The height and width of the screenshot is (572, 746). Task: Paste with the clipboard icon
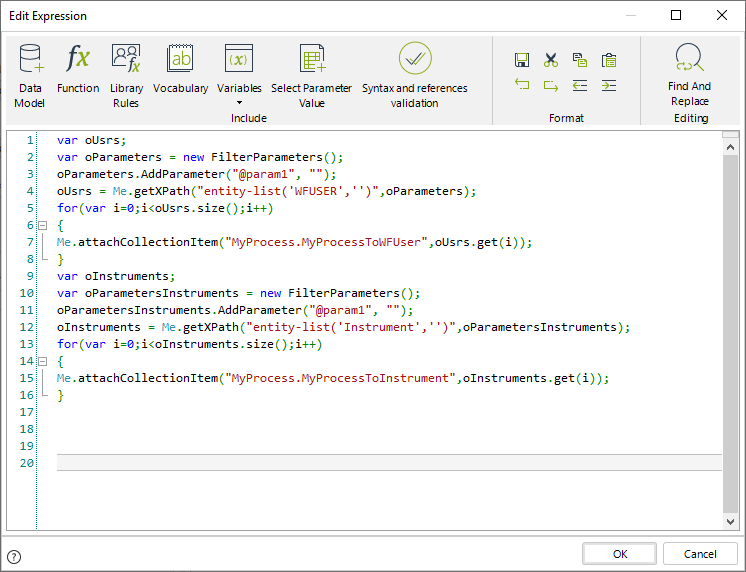point(609,60)
